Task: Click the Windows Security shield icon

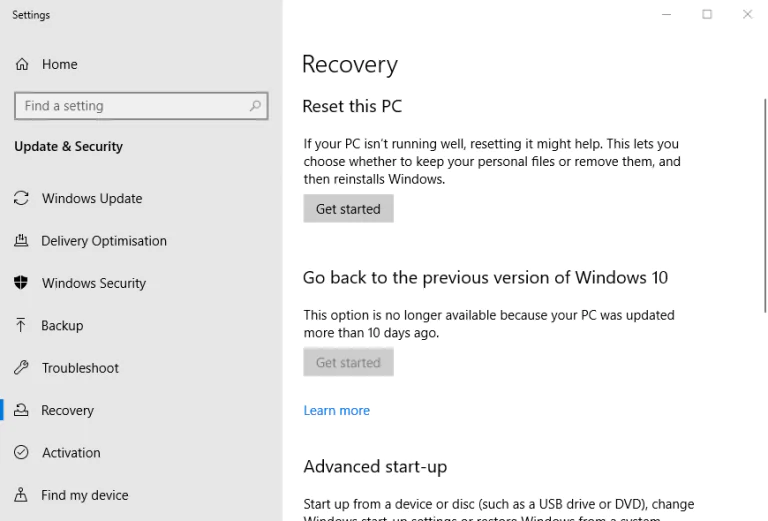Action: pos(21,283)
